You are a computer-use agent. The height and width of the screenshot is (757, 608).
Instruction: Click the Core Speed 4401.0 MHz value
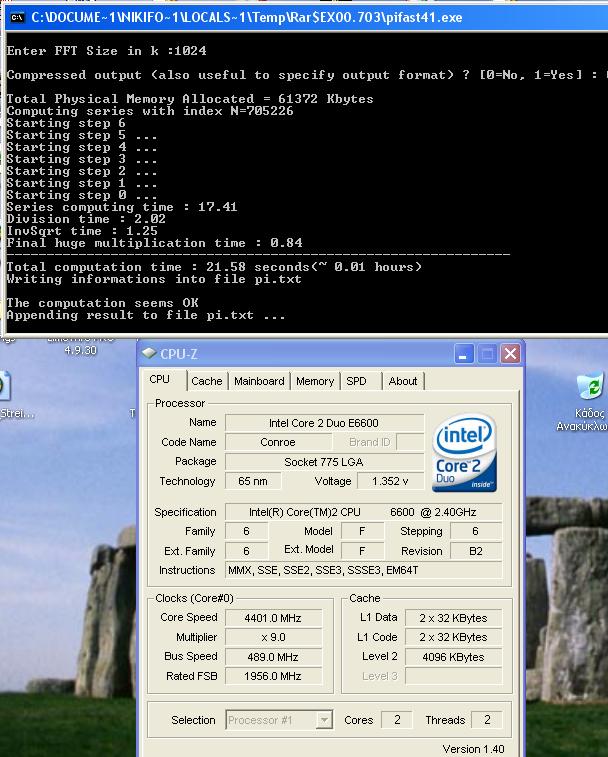[273, 618]
